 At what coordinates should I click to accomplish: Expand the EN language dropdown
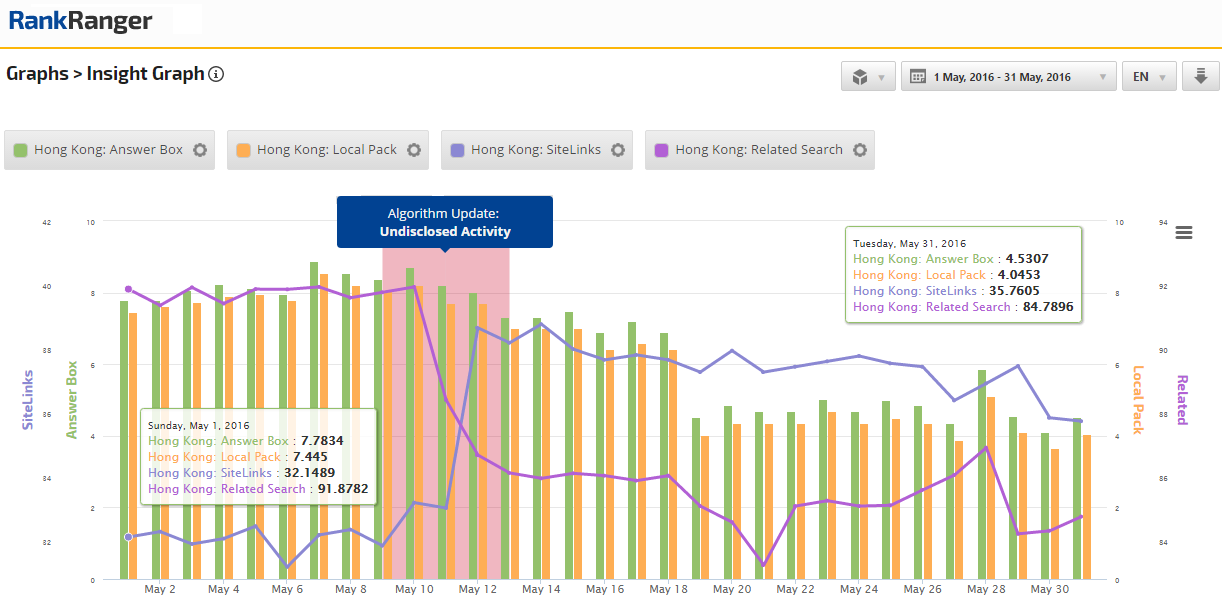pyautogui.click(x=1148, y=77)
